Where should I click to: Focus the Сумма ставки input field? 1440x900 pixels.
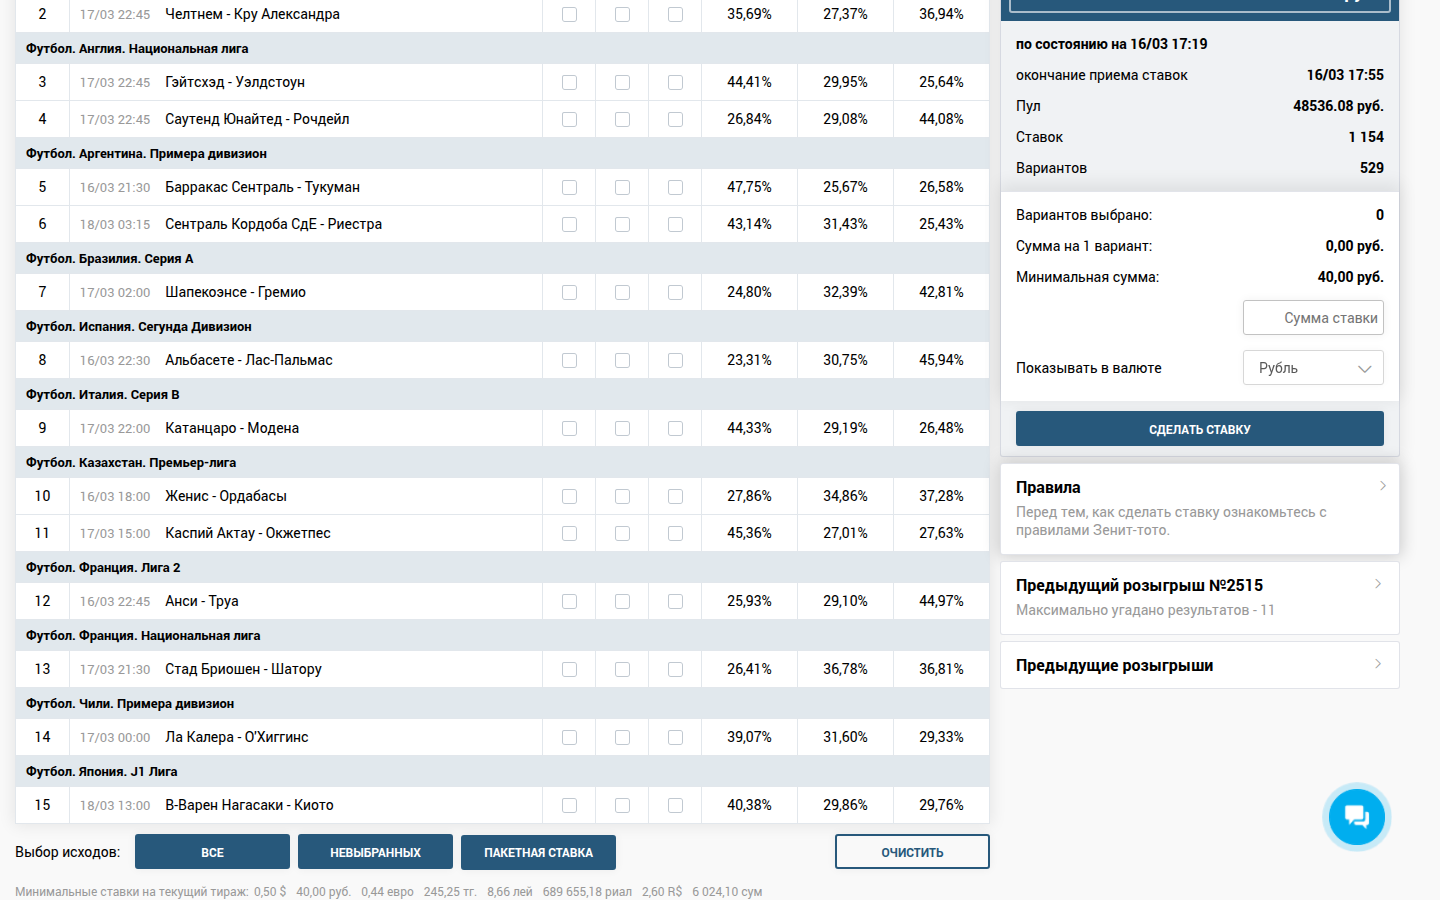pyautogui.click(x=1313, y=318)
